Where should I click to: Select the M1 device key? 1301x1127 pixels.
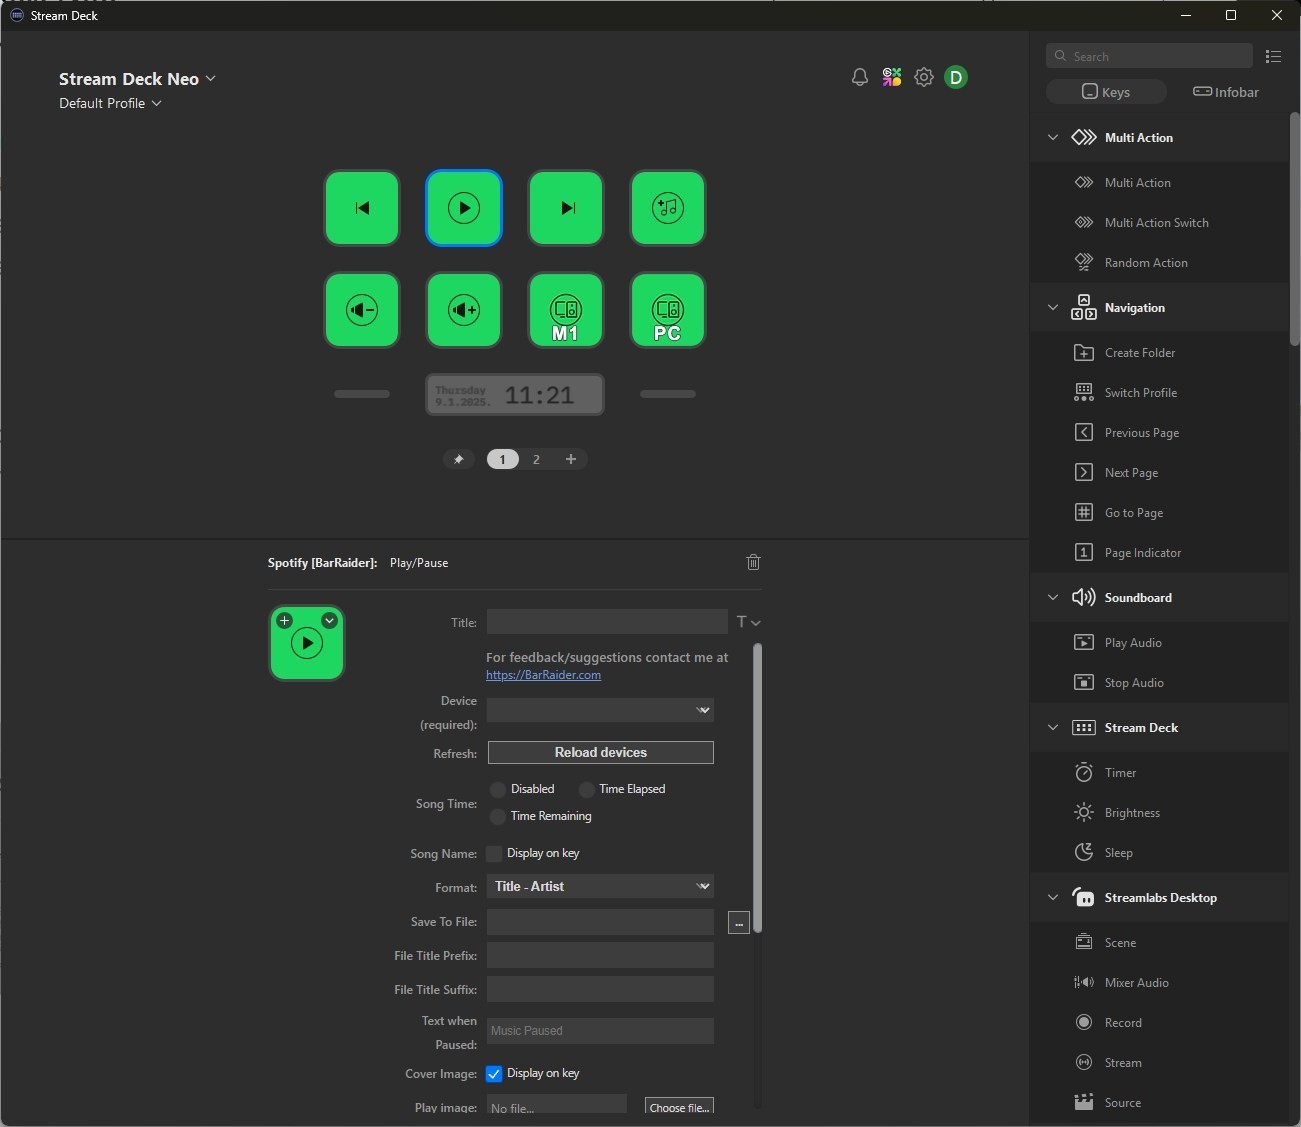click(x=566, y=310)
